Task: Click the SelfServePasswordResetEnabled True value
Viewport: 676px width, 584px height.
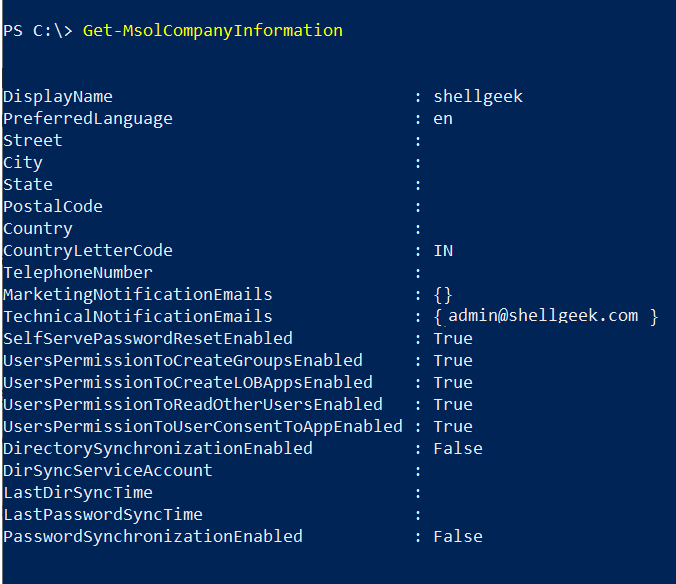Action: pos(453,339)
